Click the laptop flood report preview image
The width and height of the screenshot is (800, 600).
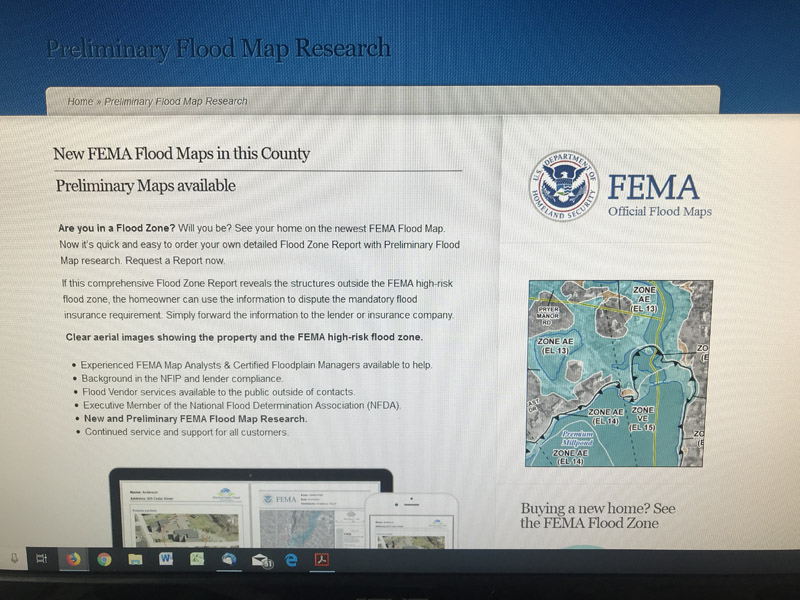[251, 509]
